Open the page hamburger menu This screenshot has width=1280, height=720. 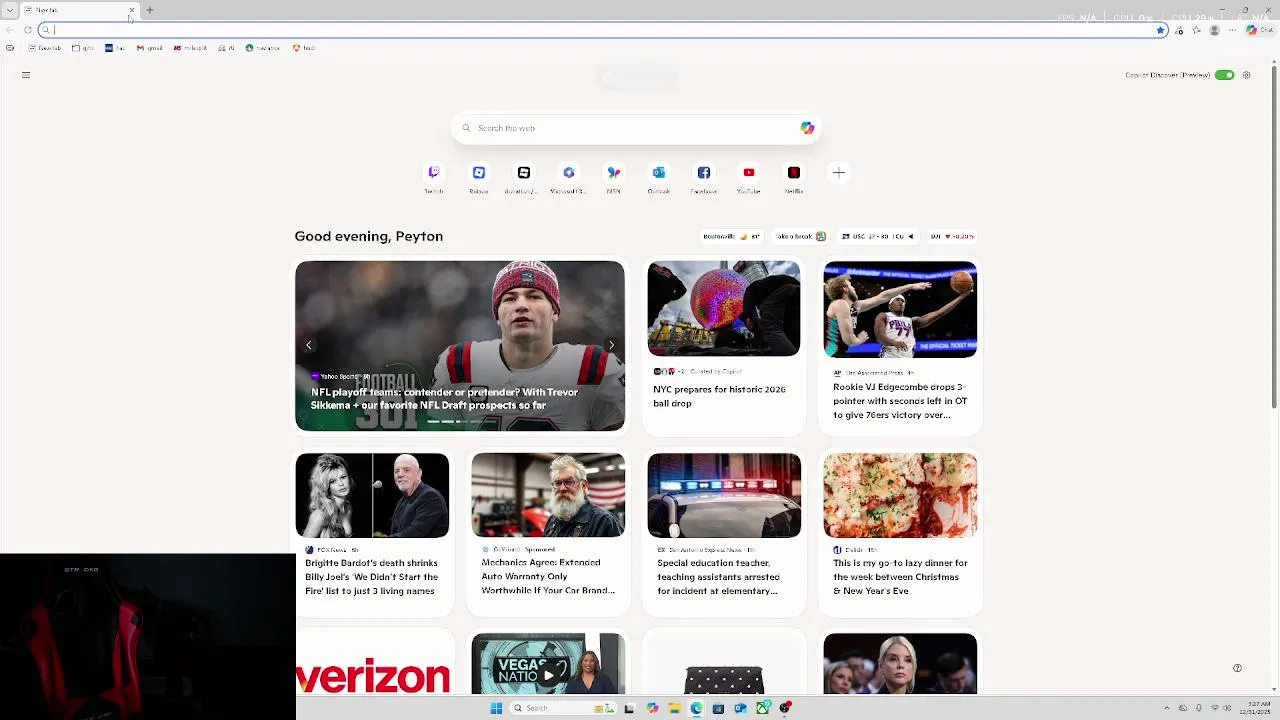[x=26, y=75]
